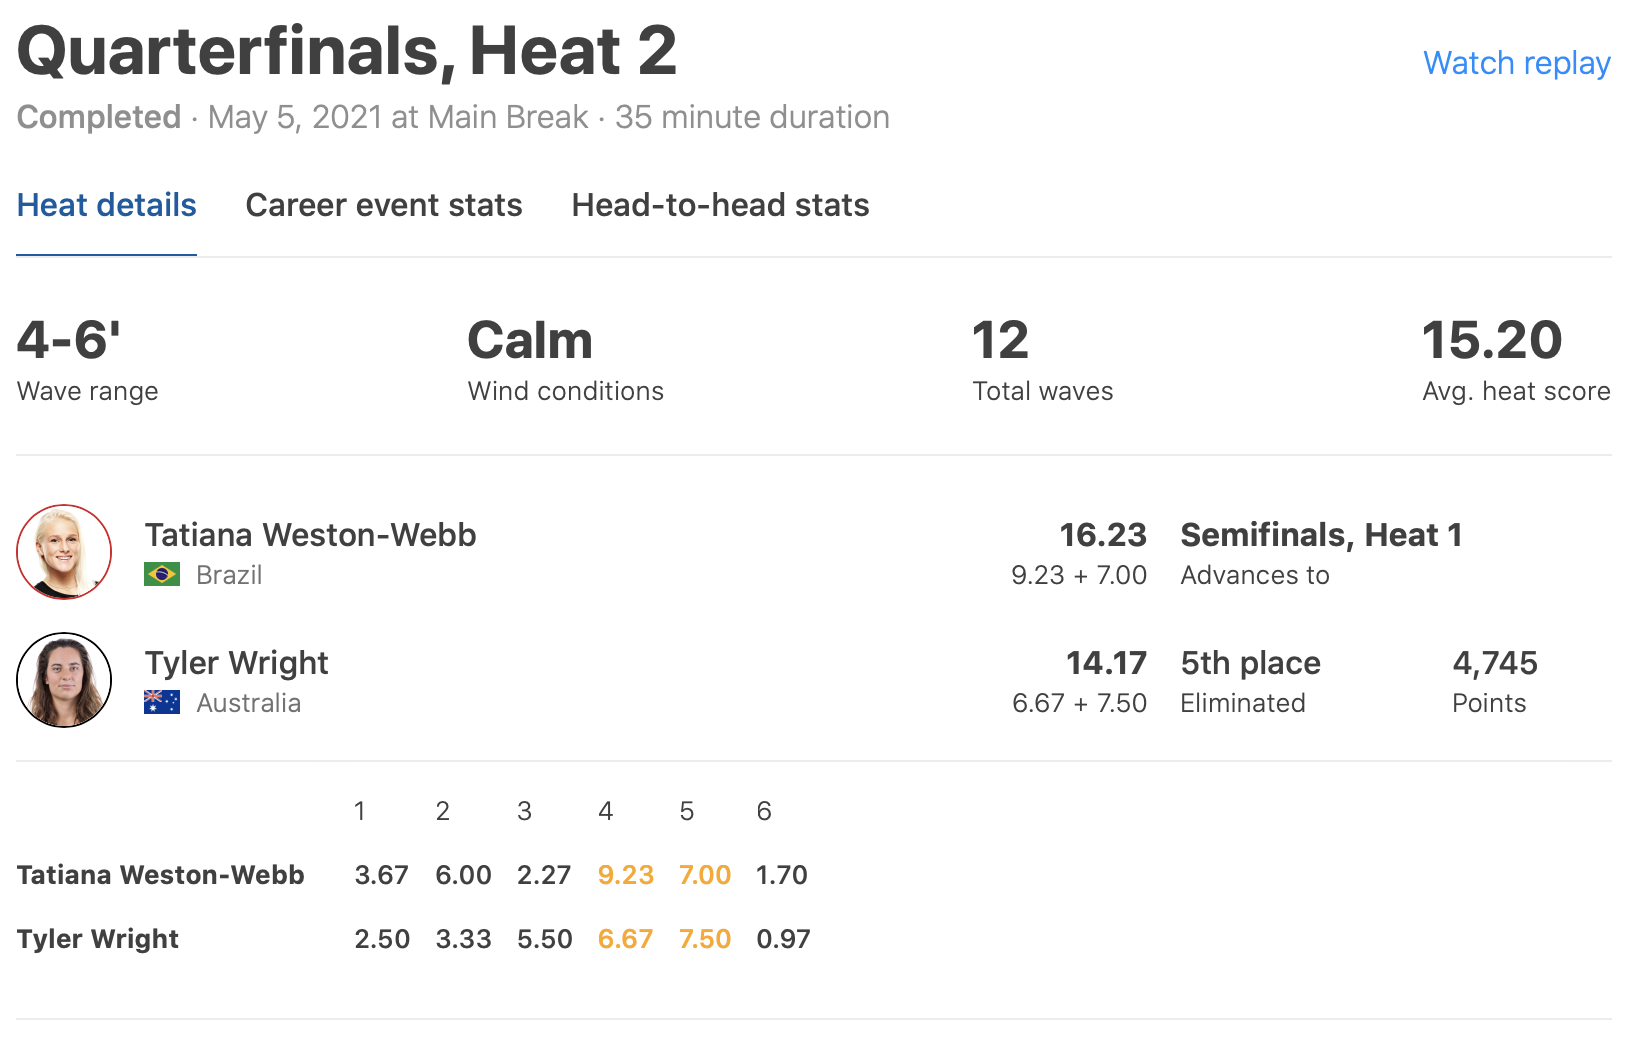This screenshot has height=1038, width=1638.
Task: Open the Career event stats tab
Action: (383, 205)
